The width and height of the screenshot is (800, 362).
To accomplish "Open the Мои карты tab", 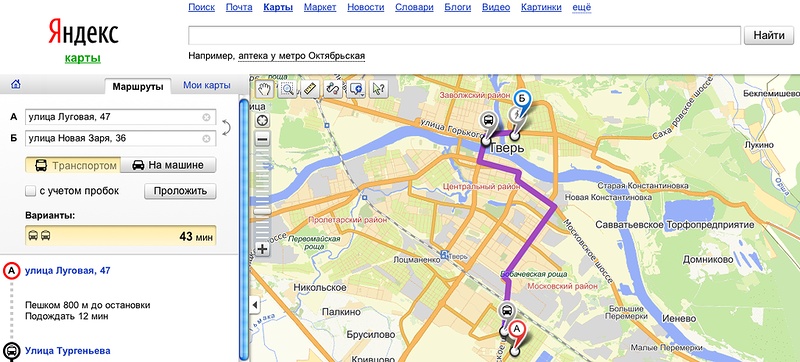I will (x=207, y=85).
